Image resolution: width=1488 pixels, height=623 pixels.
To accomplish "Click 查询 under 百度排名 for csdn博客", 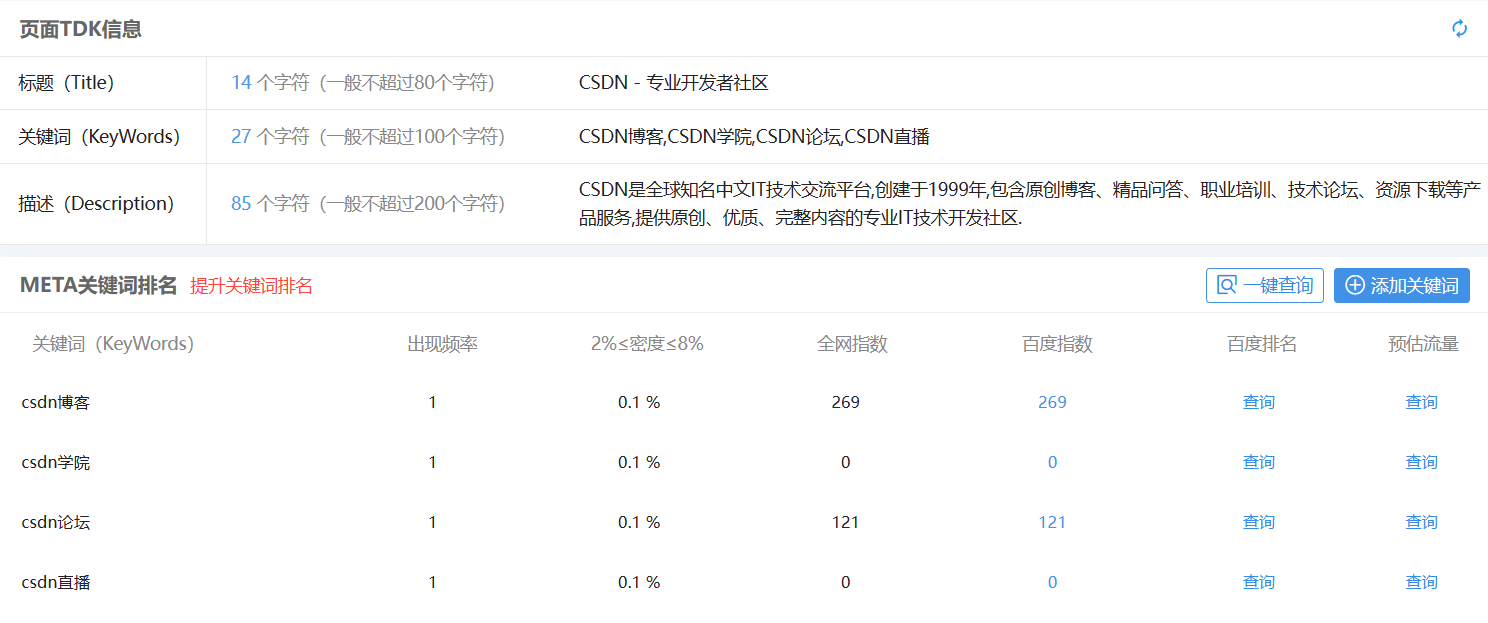I will point(1259,402).
